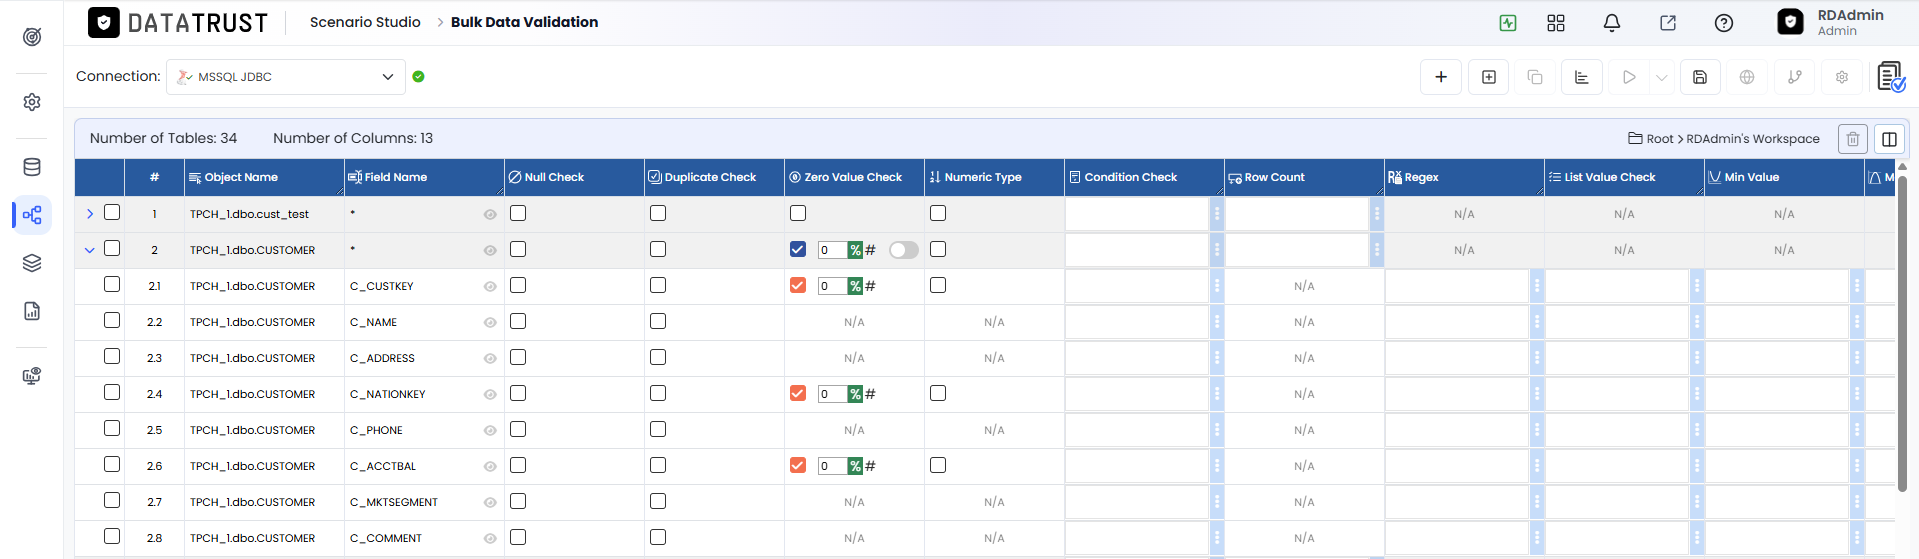Click the layers stack icon in sidebar
The width and height of the screenshot is (1919, 559).
tap(32, 263)
